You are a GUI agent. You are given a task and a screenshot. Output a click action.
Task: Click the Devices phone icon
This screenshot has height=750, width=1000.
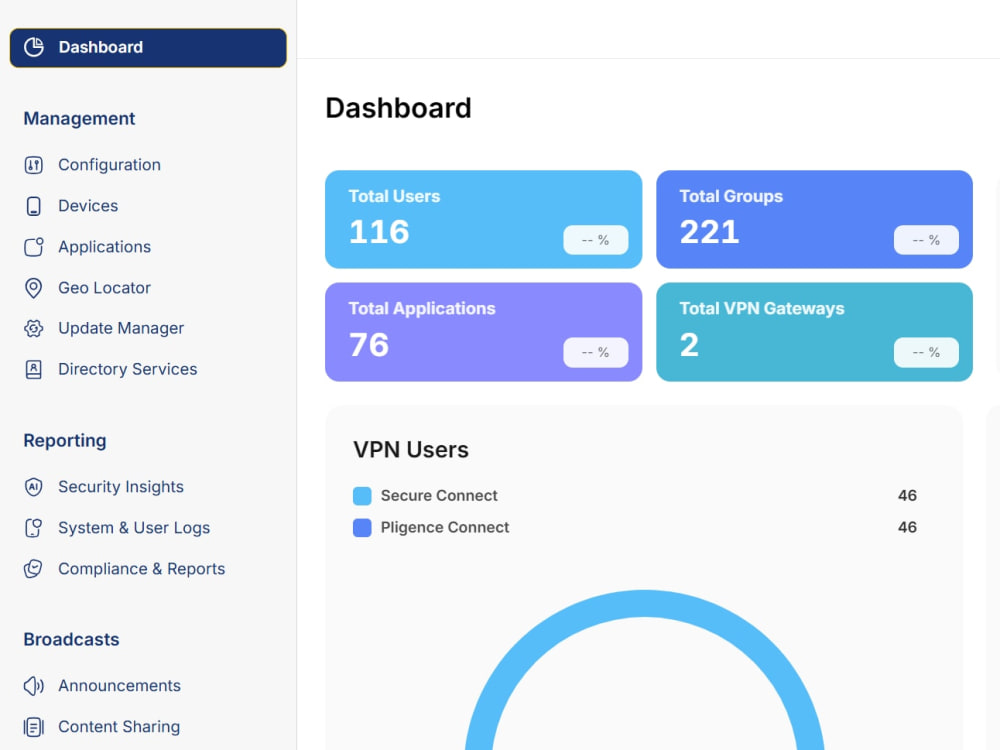[34, 206]
